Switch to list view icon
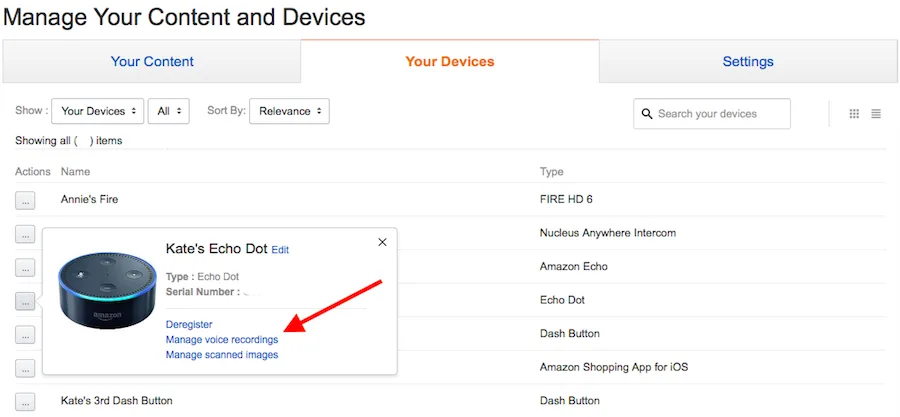900x417 pixels. tap(876, 114)
